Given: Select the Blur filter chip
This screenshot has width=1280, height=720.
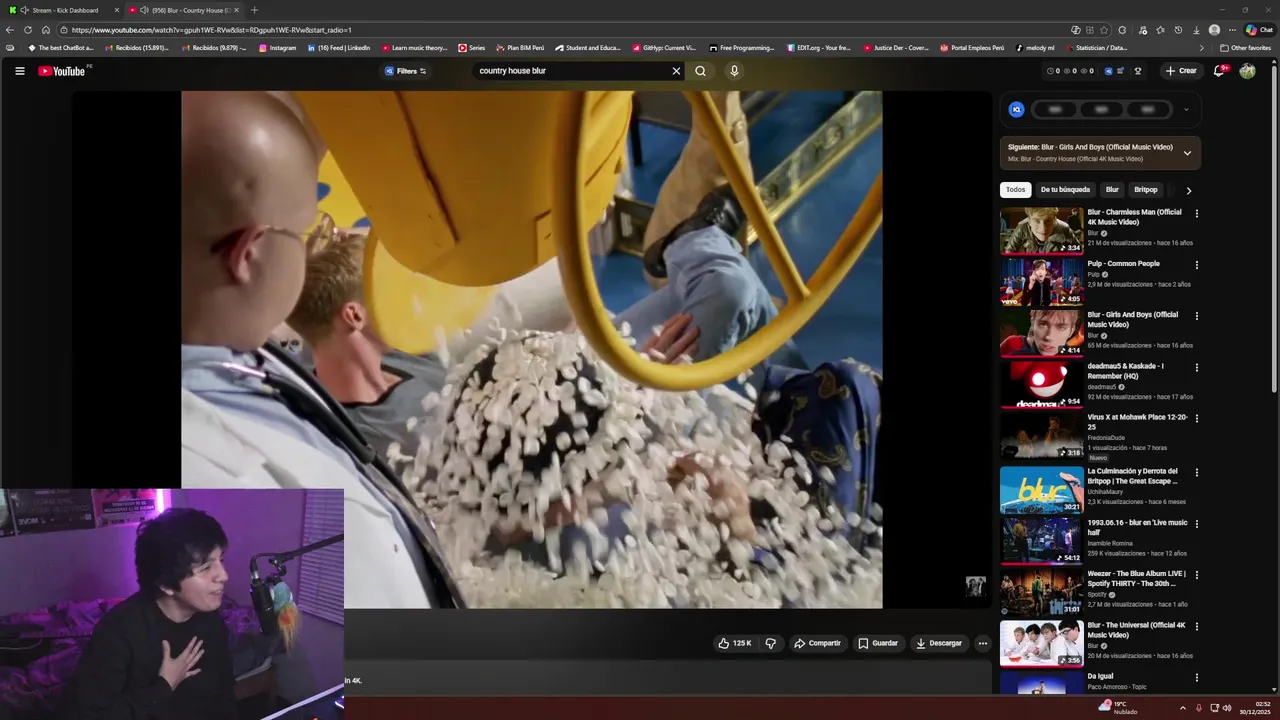Looking at the screenshot, I should click(x=1112, y=190).
